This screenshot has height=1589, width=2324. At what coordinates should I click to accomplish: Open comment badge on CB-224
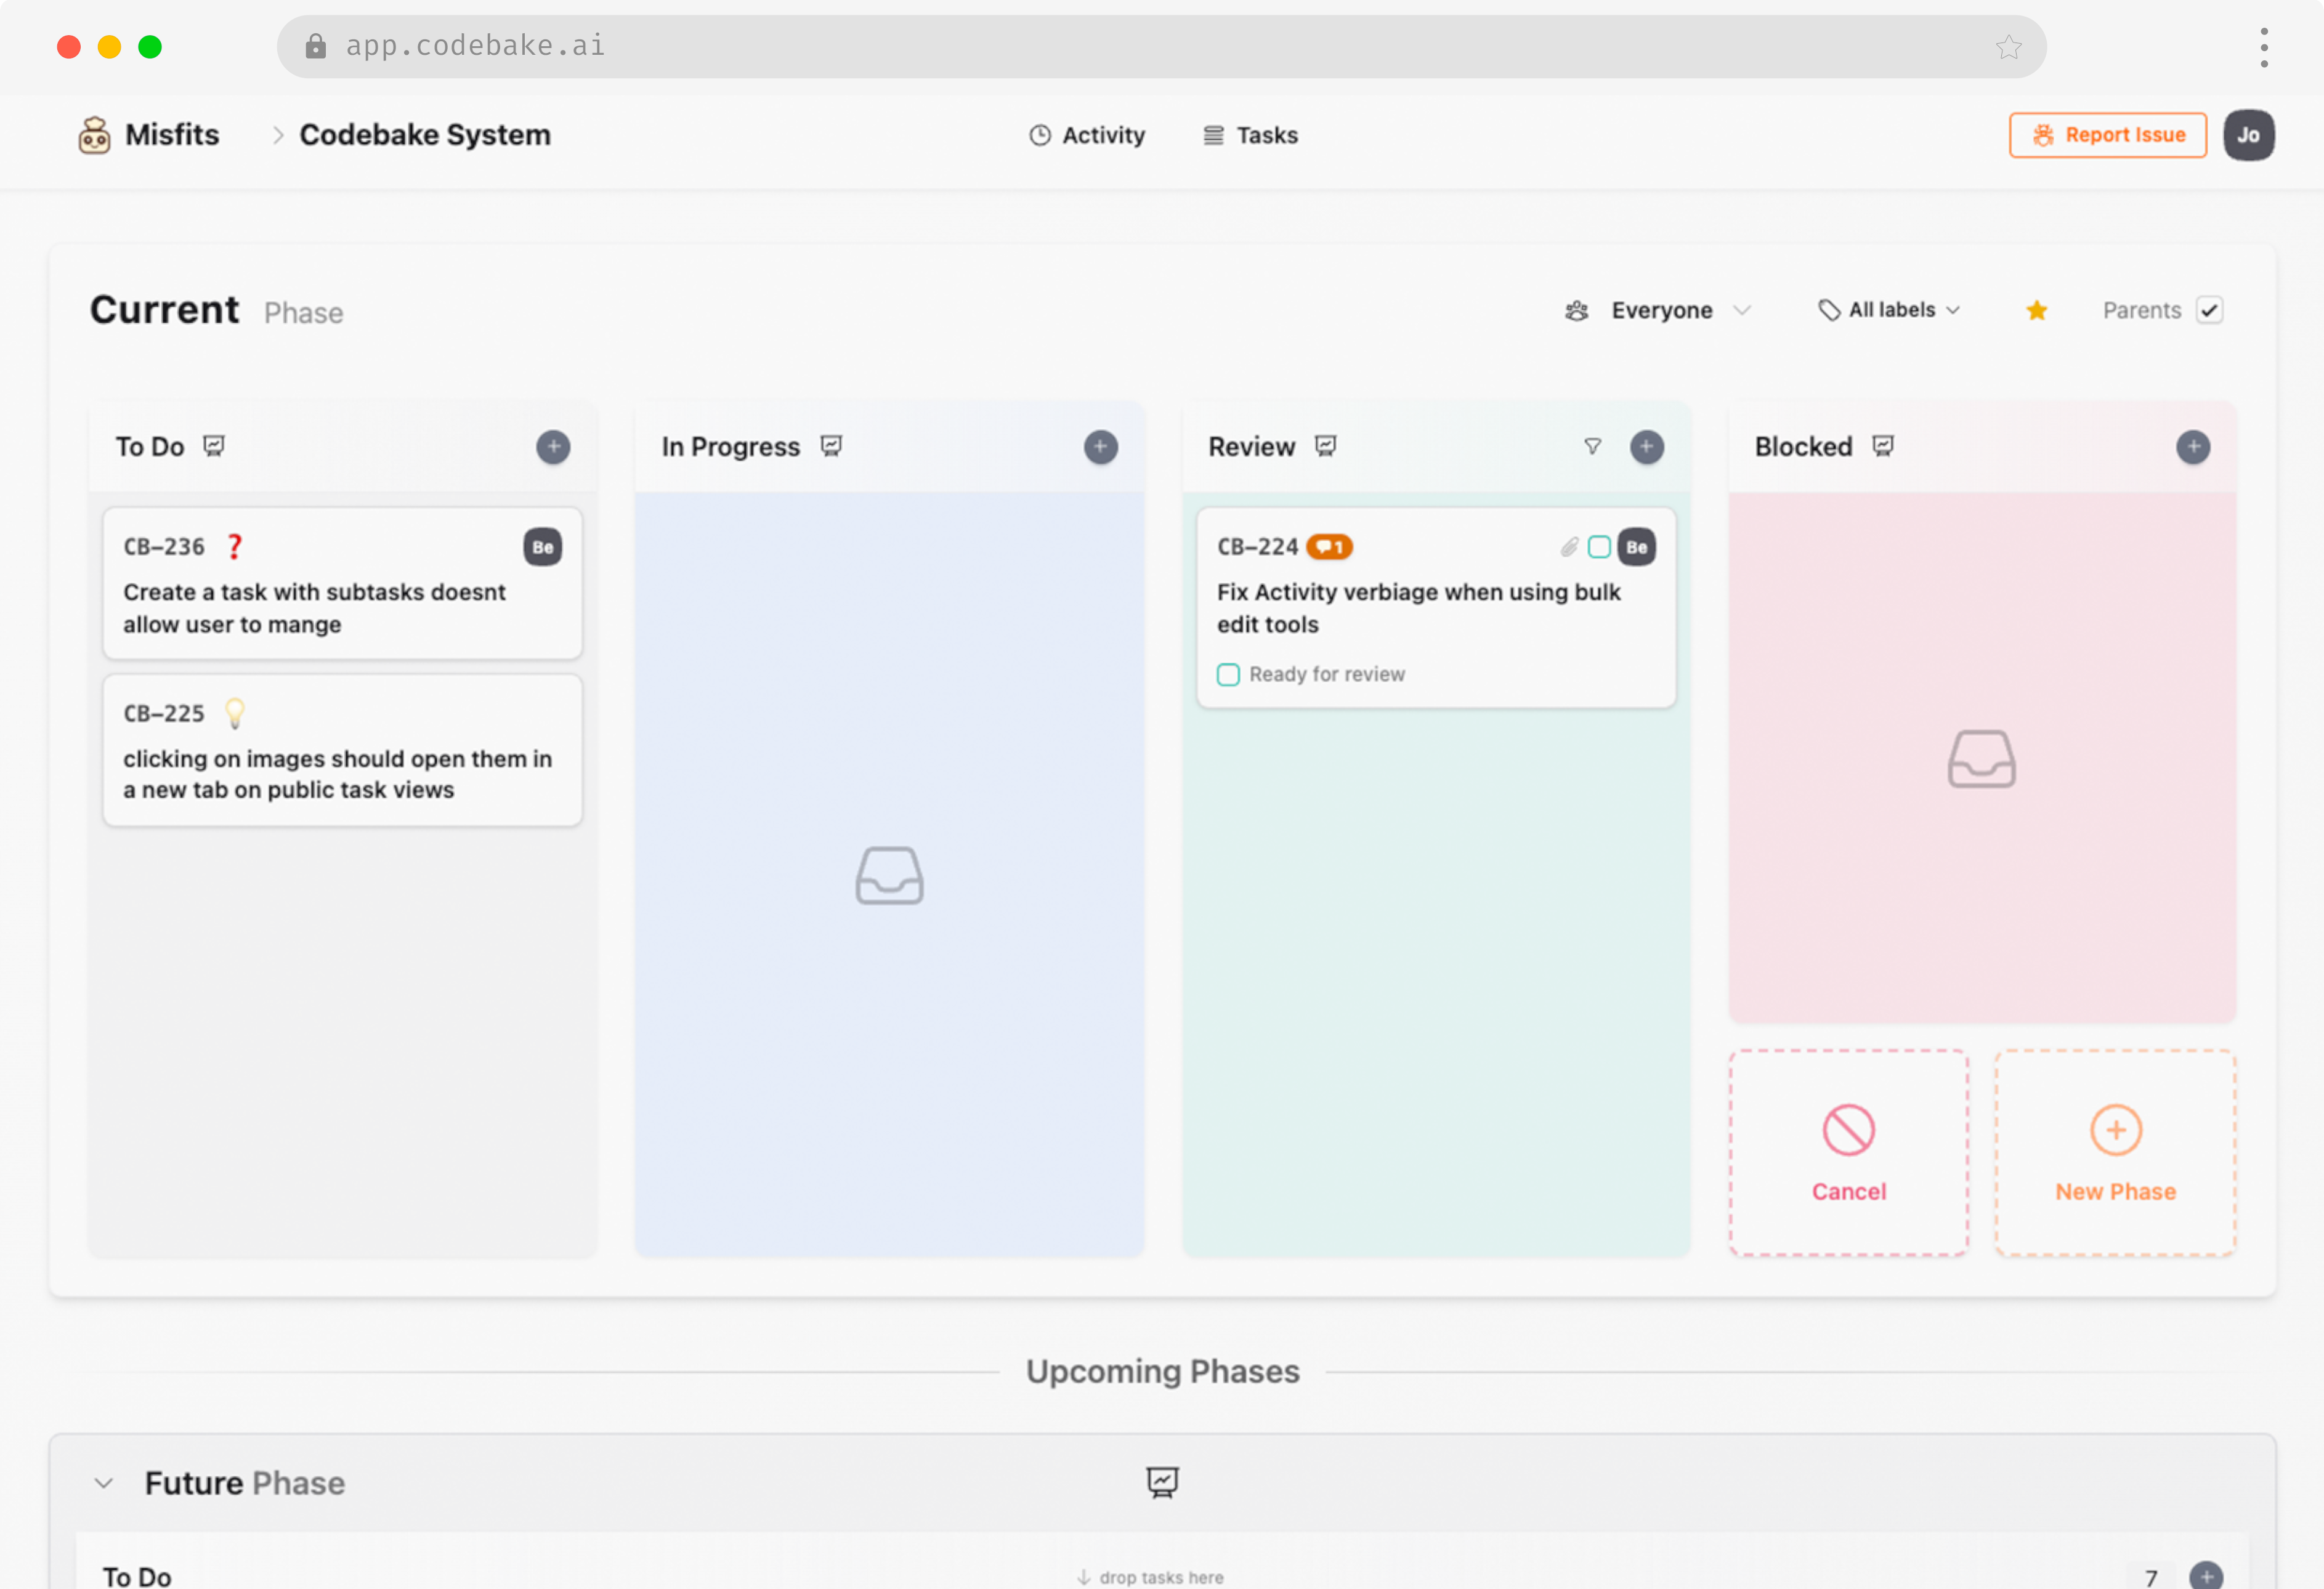(x=1329, y=547)
